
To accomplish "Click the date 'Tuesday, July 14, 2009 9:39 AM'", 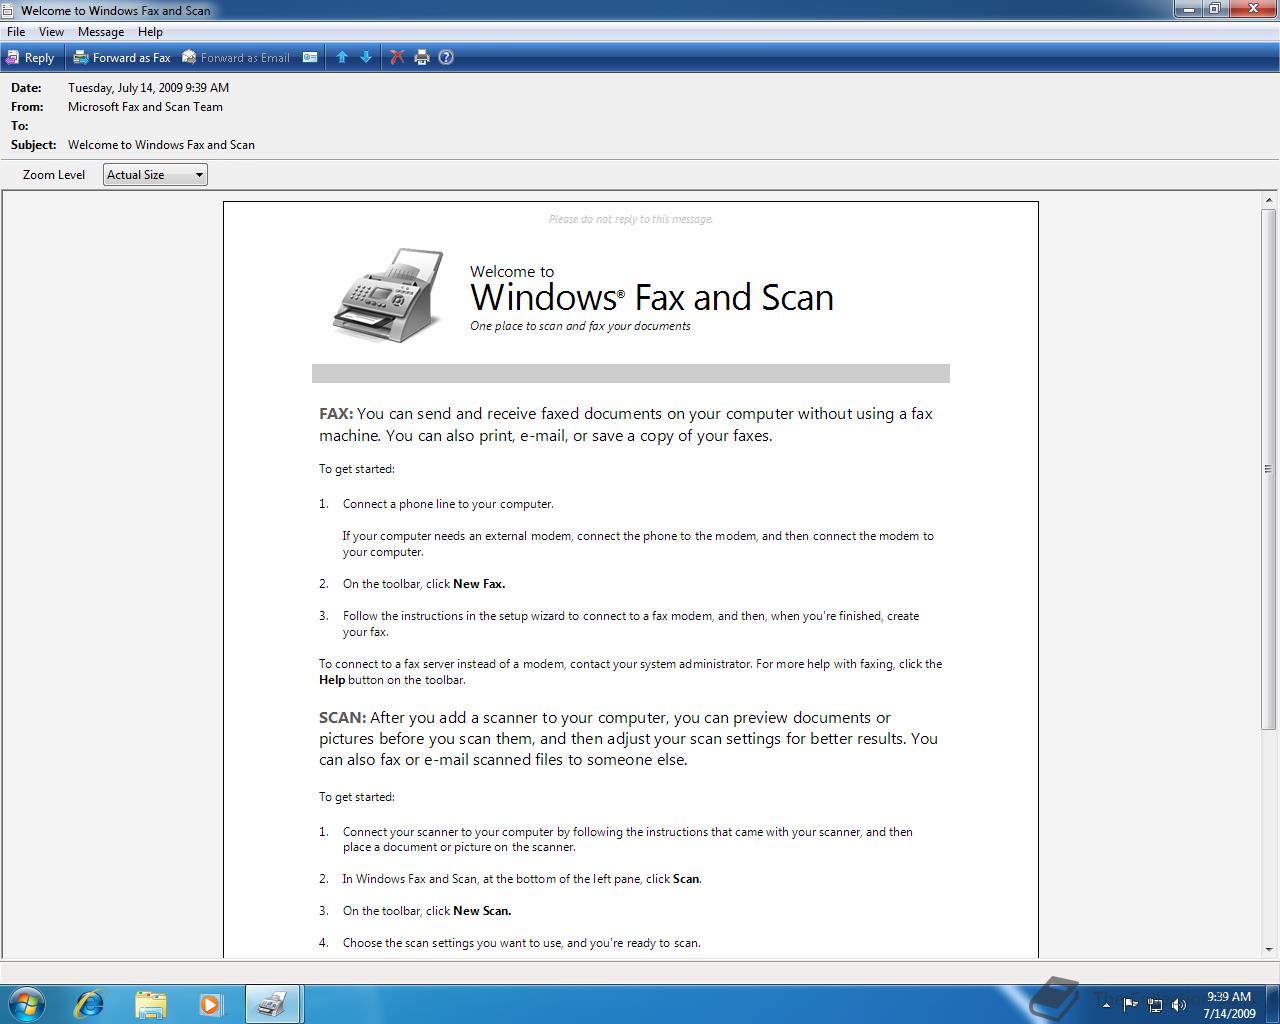I will pyautogui.click(x=148, y=88).
